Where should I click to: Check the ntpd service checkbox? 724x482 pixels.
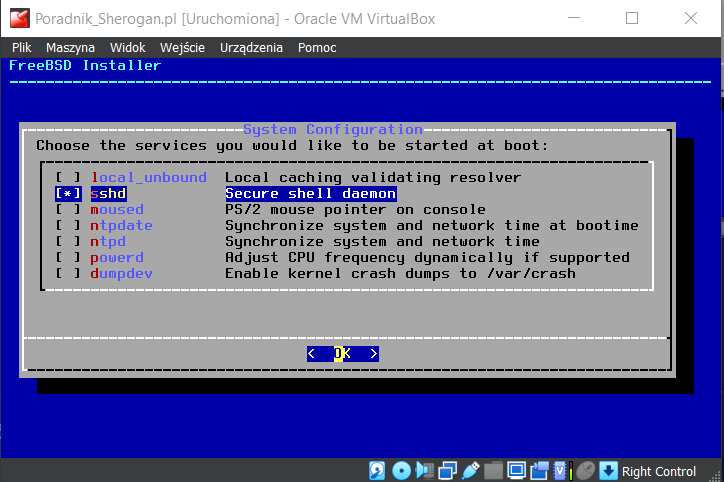click(x=68, y=242)
